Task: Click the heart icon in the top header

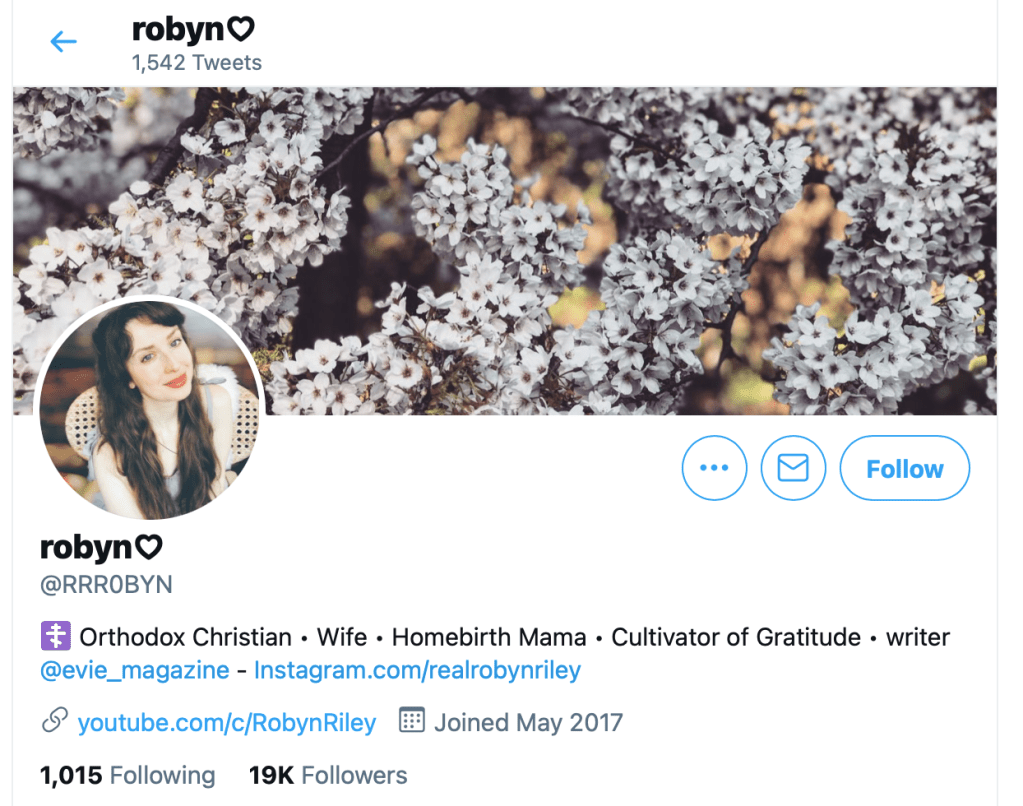Action: [241, 31]
